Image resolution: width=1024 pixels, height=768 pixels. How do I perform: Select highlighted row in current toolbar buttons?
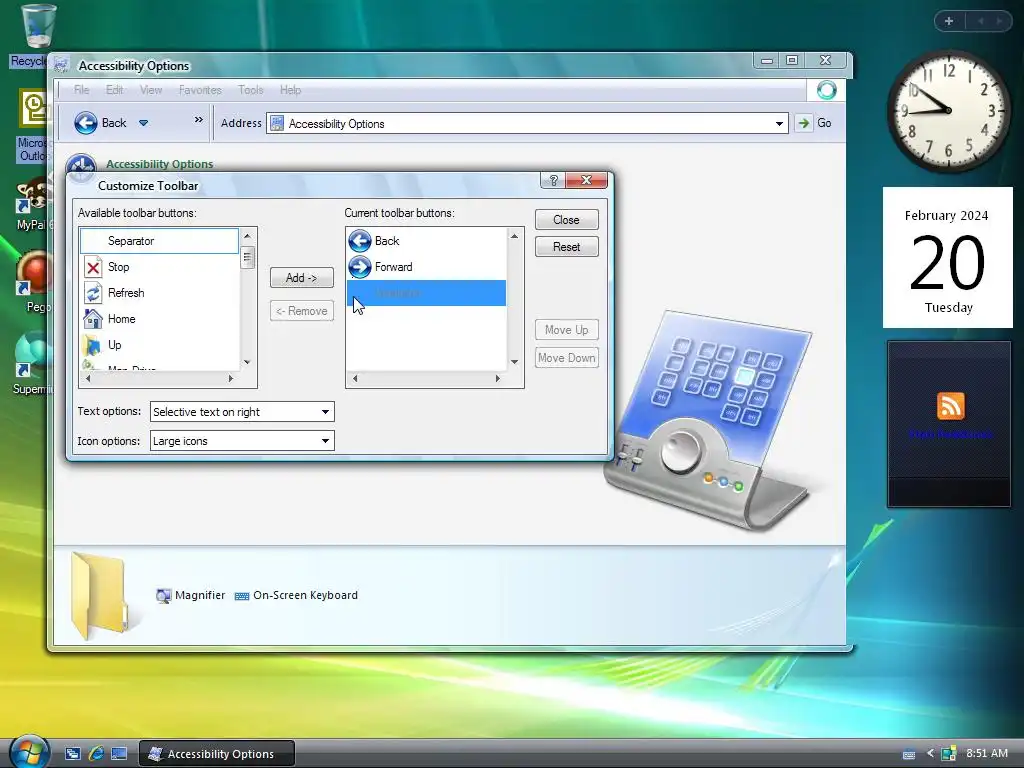426,293
